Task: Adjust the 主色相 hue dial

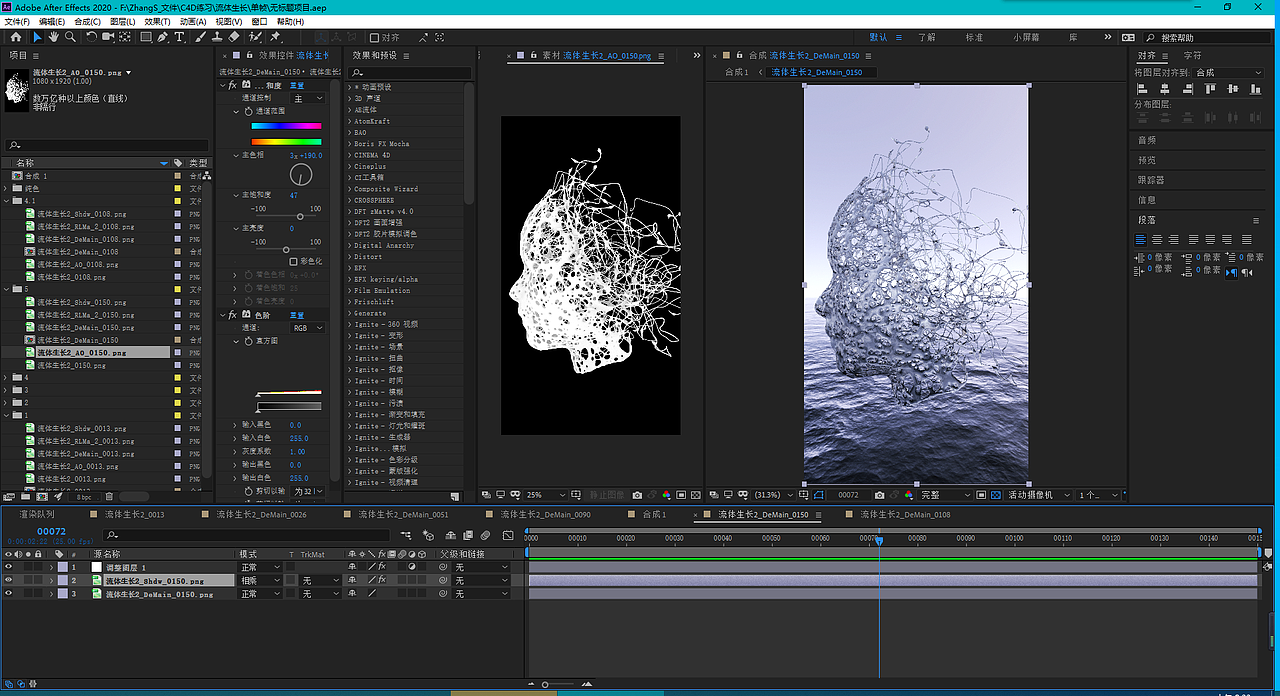Action: pyautogui.click(x=300, y=174)
